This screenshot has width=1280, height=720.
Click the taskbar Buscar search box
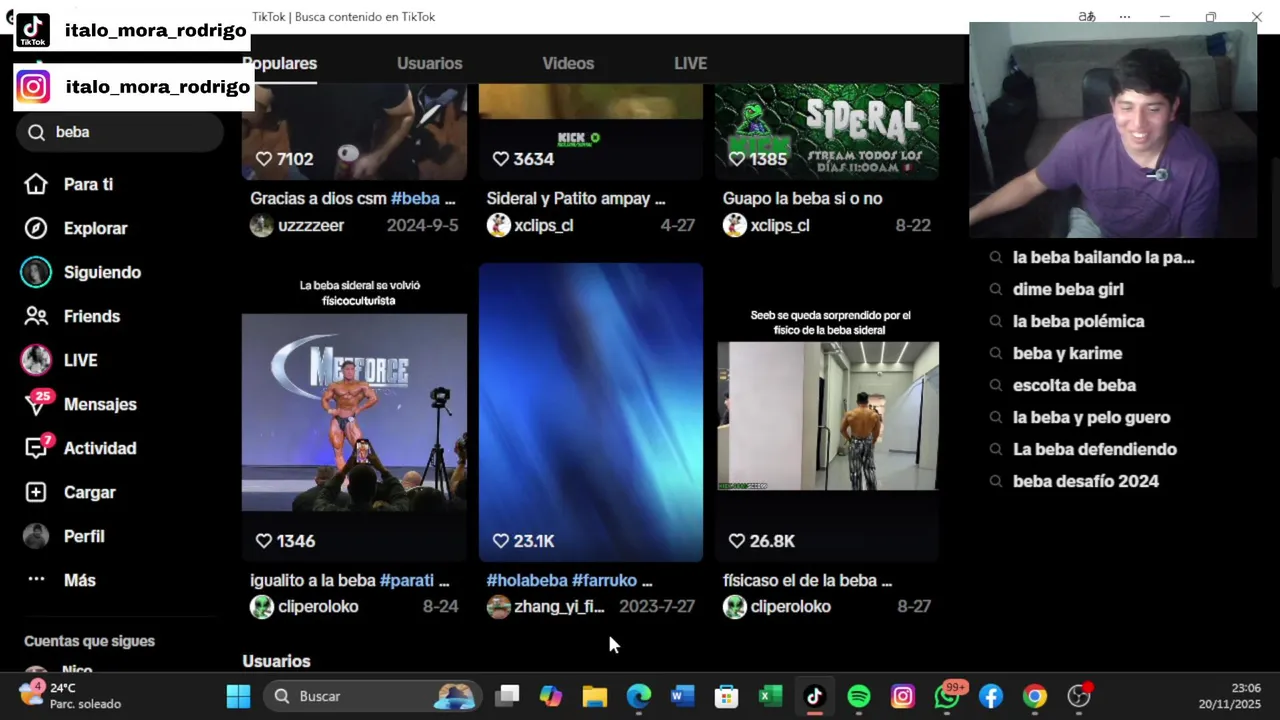click(x=371, y=696)
